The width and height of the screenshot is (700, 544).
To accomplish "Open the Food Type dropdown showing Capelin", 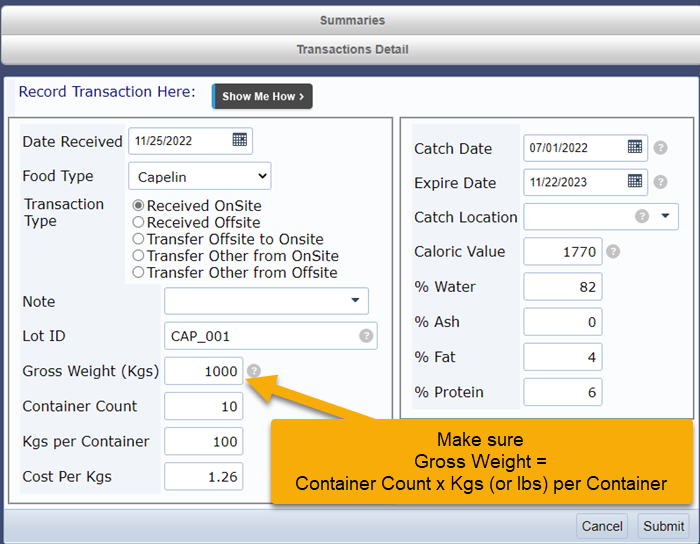I will (200, 176).
